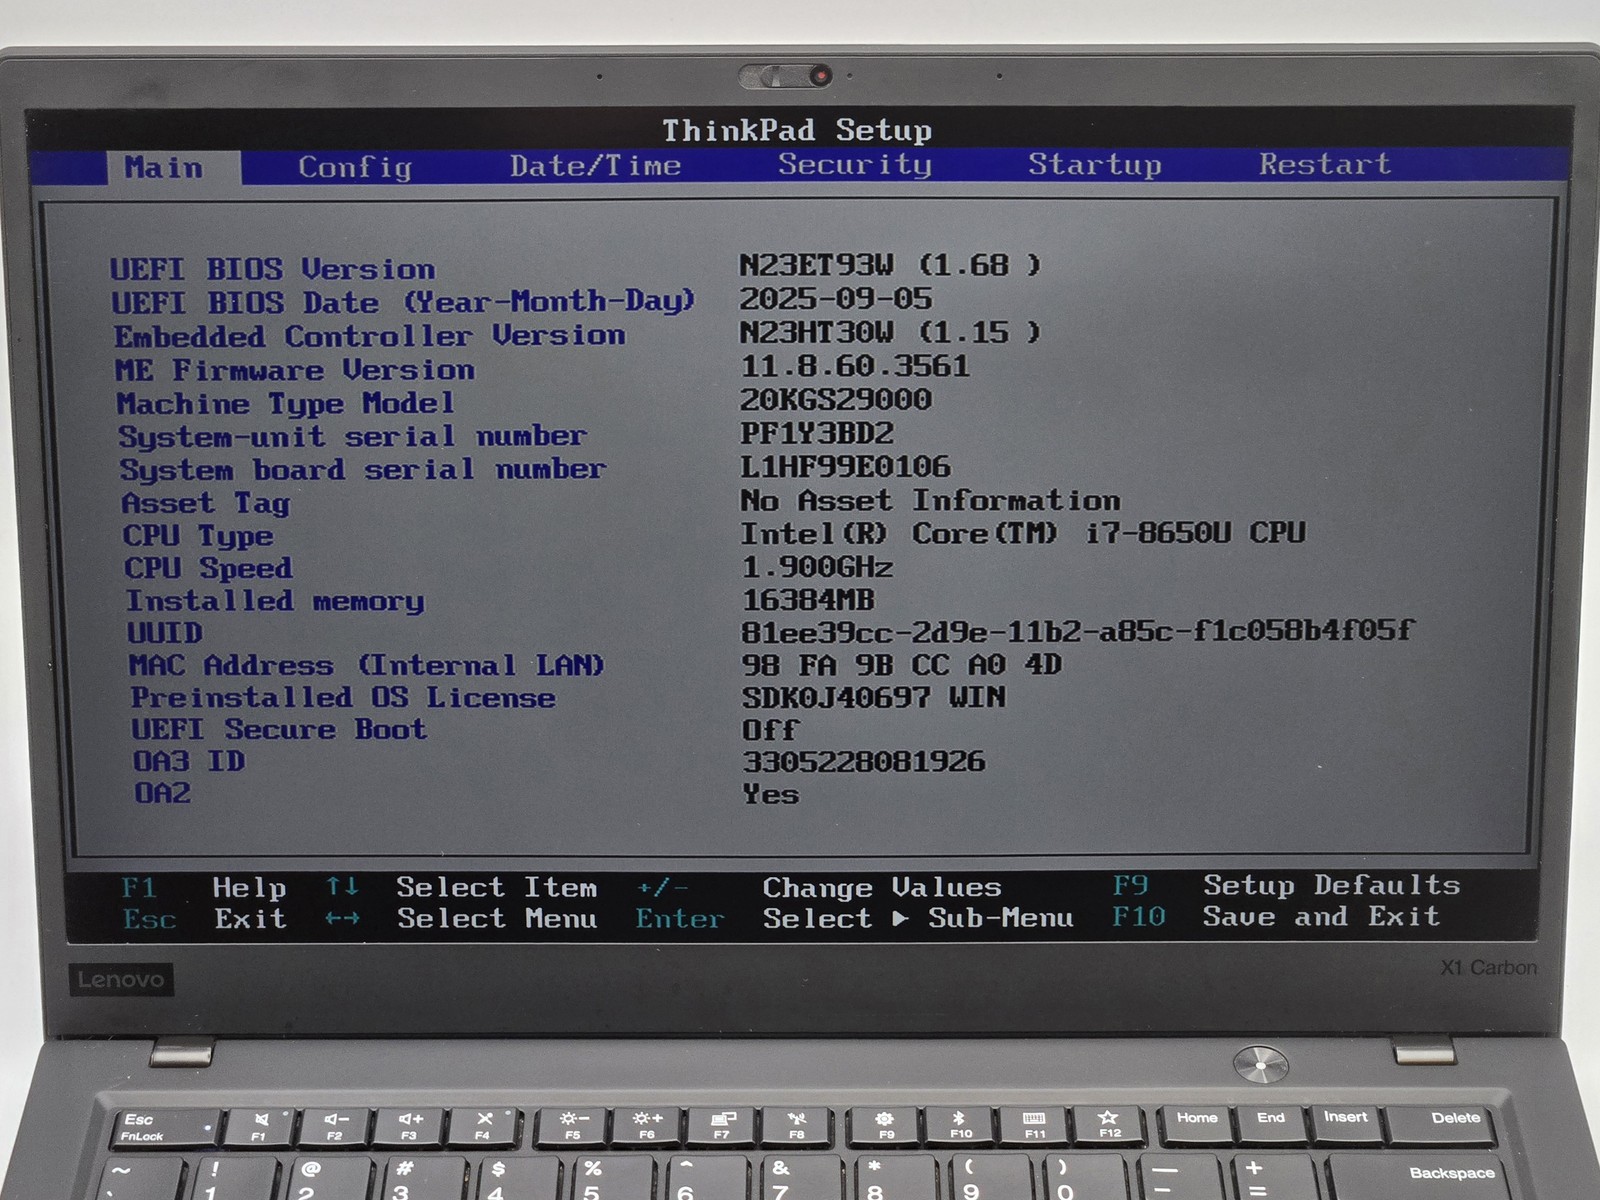Image resolution: width=1600 pixels, height=1200 pixels.
Task: Click firmware value 11.8.60.3561
Action: (x=855, y=366)
